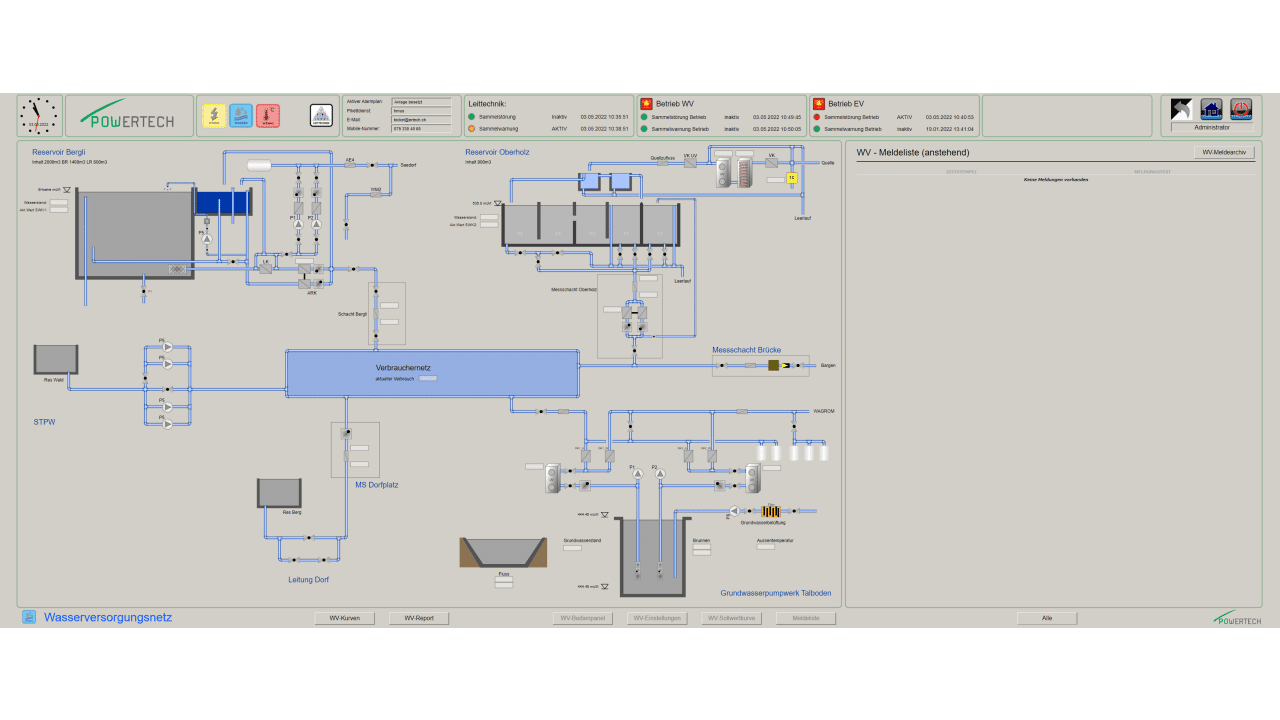Click the Verbrauchernetz blue network block

tap(432, 373)
